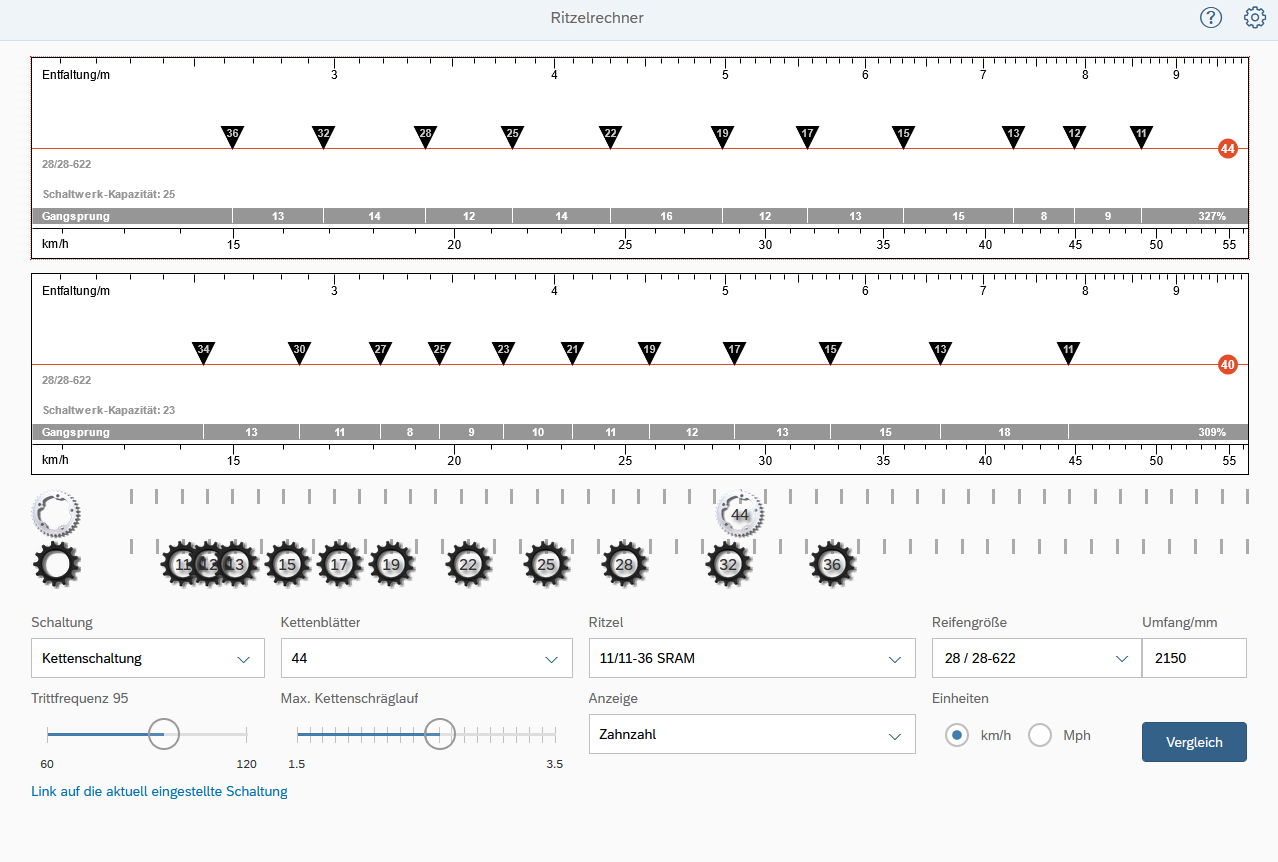
Task: Expand the Reifengröße 28 / 28-622 dropdown
Action: coord(1035,658)
